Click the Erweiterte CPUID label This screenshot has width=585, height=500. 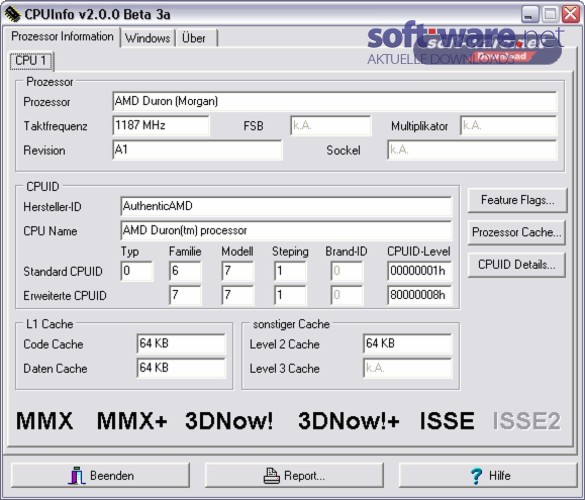(x=65, y=296)
